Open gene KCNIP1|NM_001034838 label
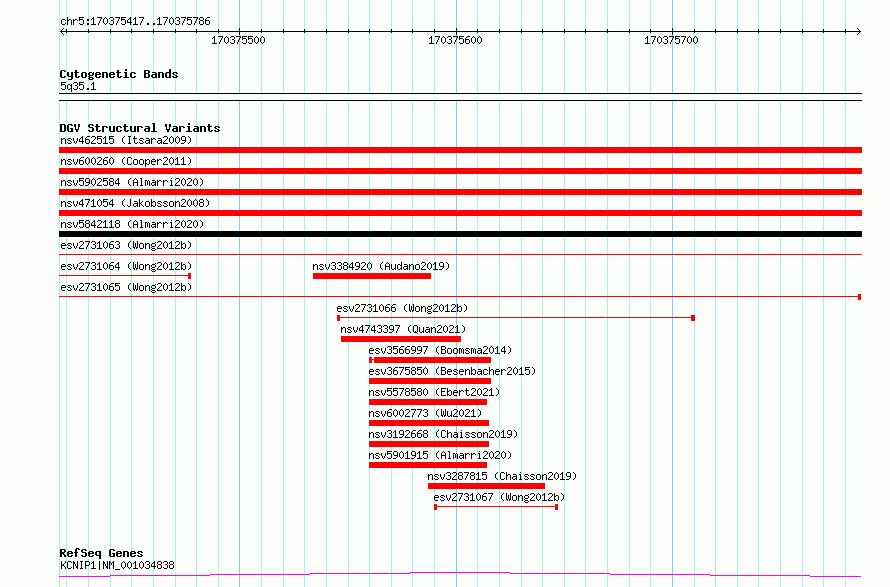The height and width of the screenshot is (587, 890). 117,565
